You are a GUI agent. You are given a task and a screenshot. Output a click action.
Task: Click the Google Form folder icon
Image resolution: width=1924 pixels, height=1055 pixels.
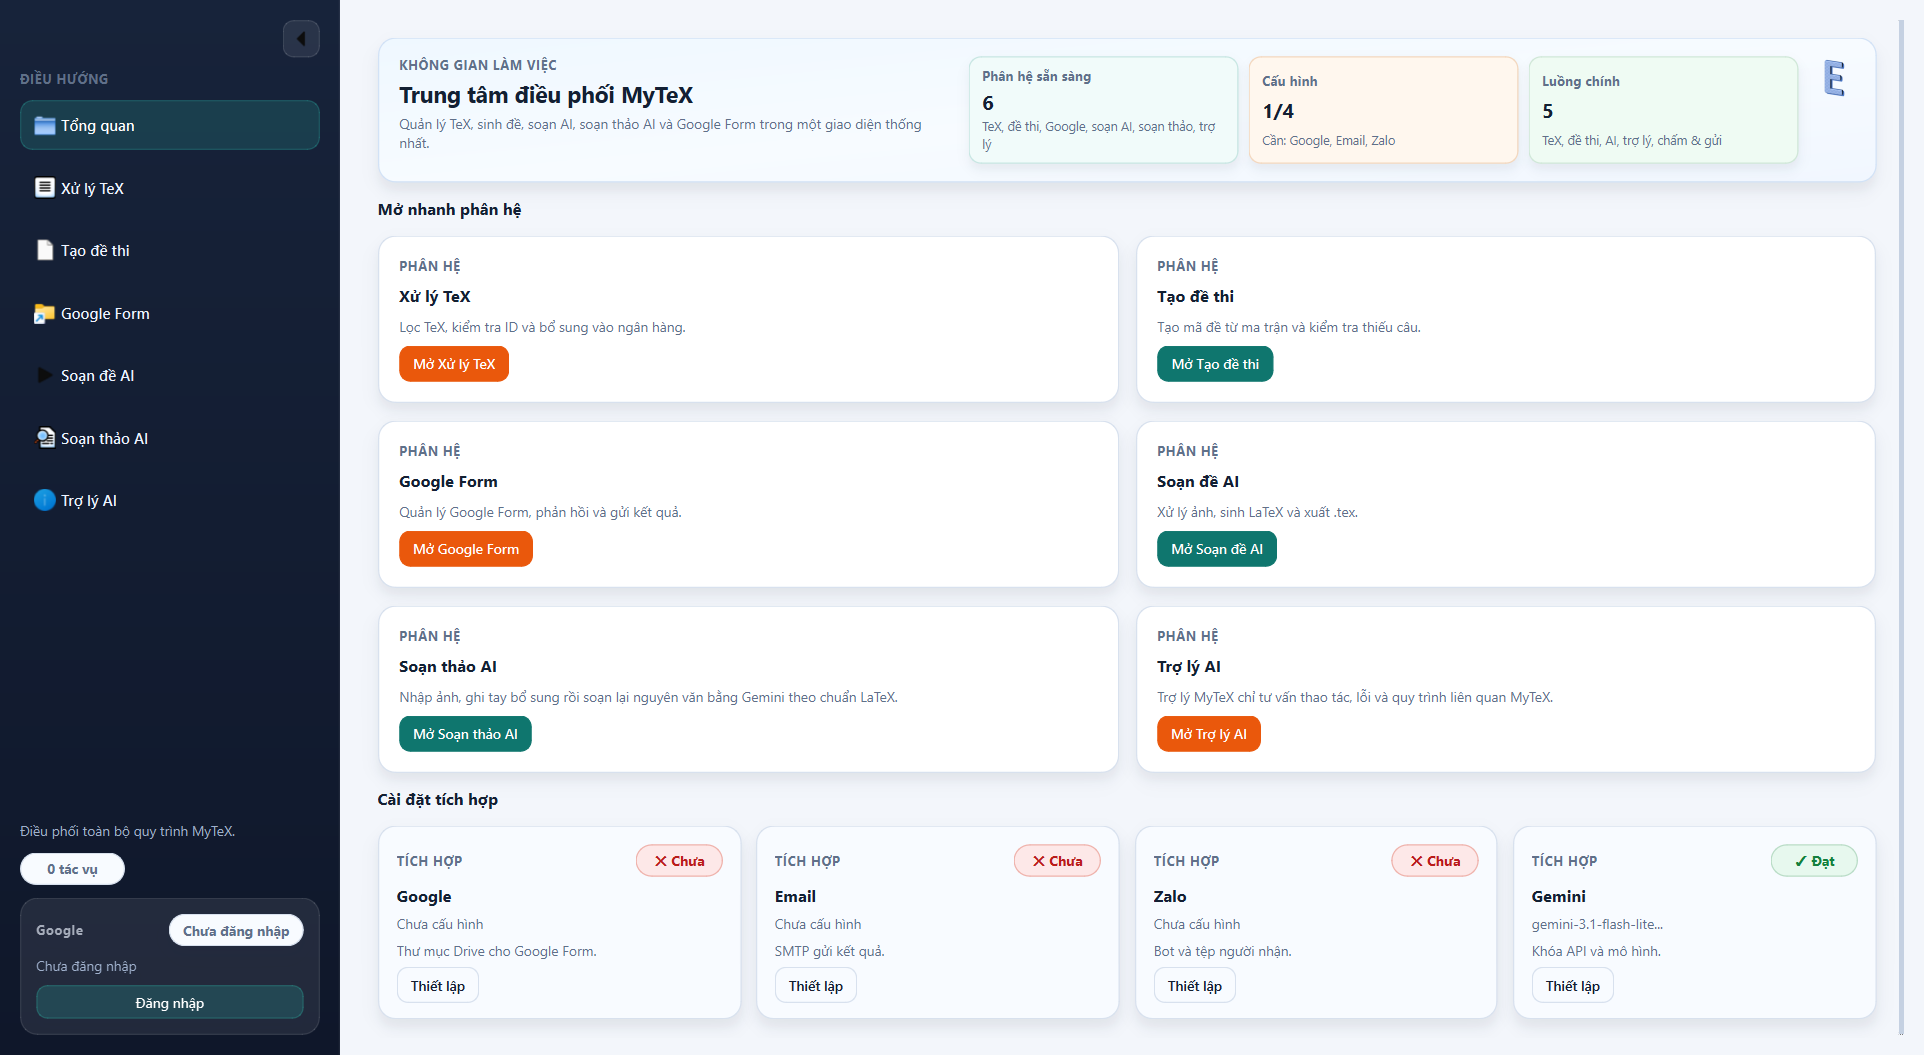click(x=44, y=314)
